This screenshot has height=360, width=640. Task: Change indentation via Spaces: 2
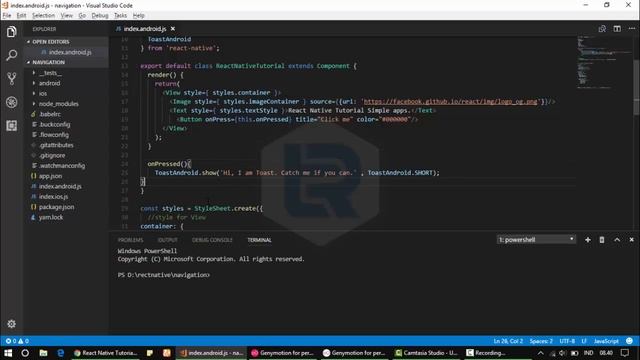click(x=541, y=341)
